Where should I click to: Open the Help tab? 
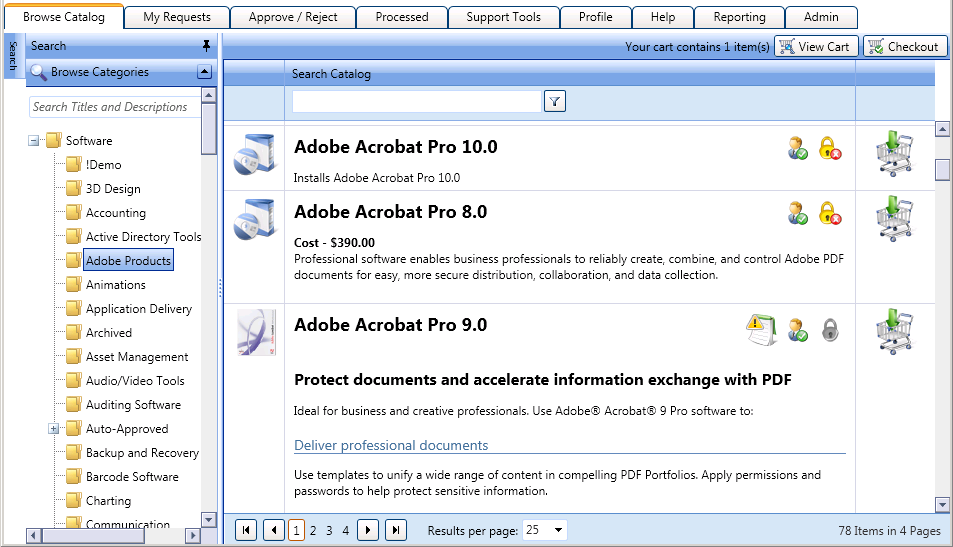pyautogui.click(x=662, y=17)
